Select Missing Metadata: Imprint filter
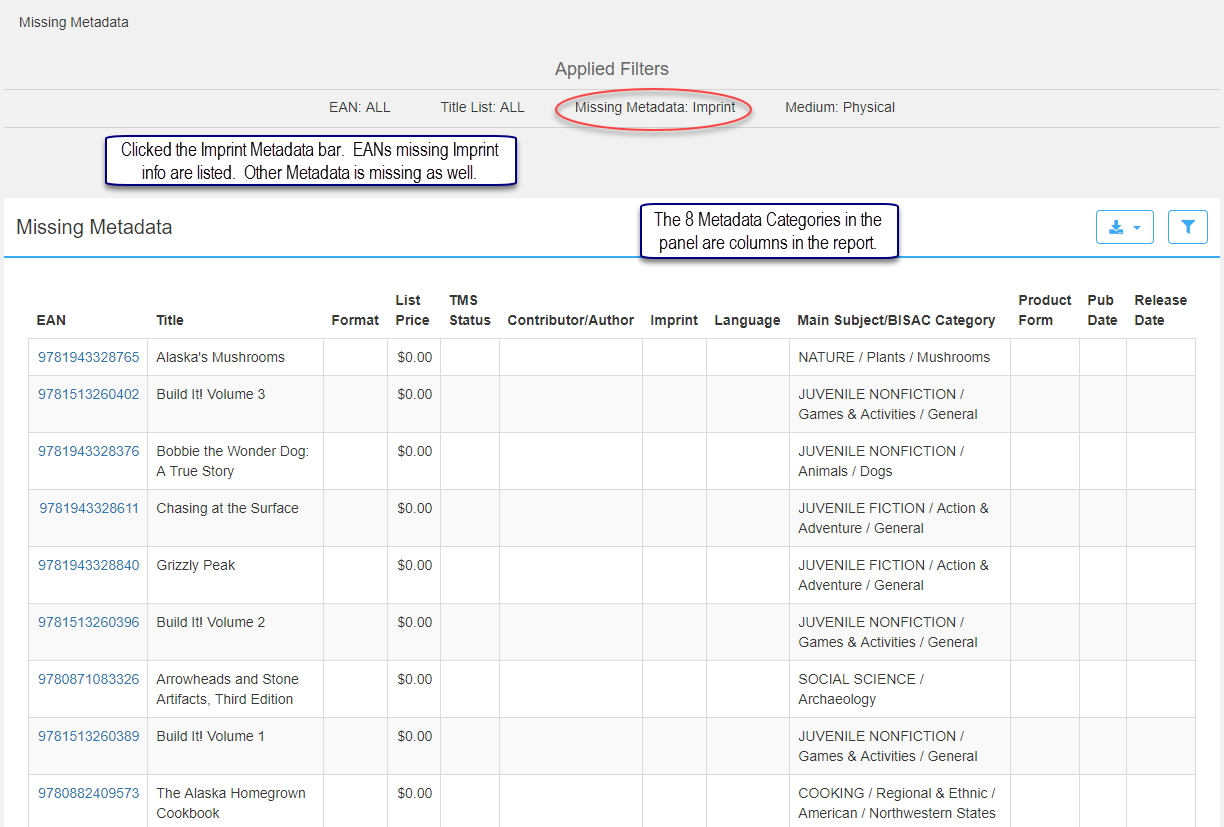Screen dimensions: 1224x827 (655, 107)
